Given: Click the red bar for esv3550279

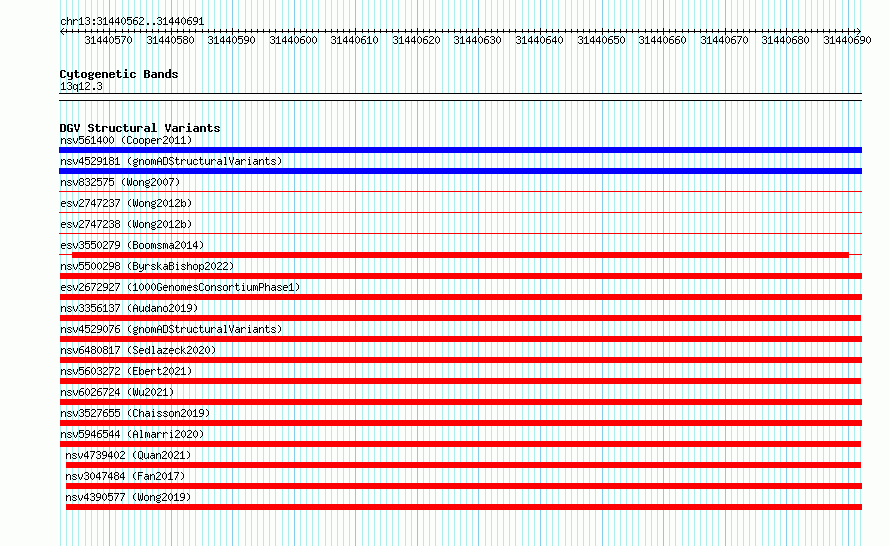Looking at the screenshot, I should 460,255.
